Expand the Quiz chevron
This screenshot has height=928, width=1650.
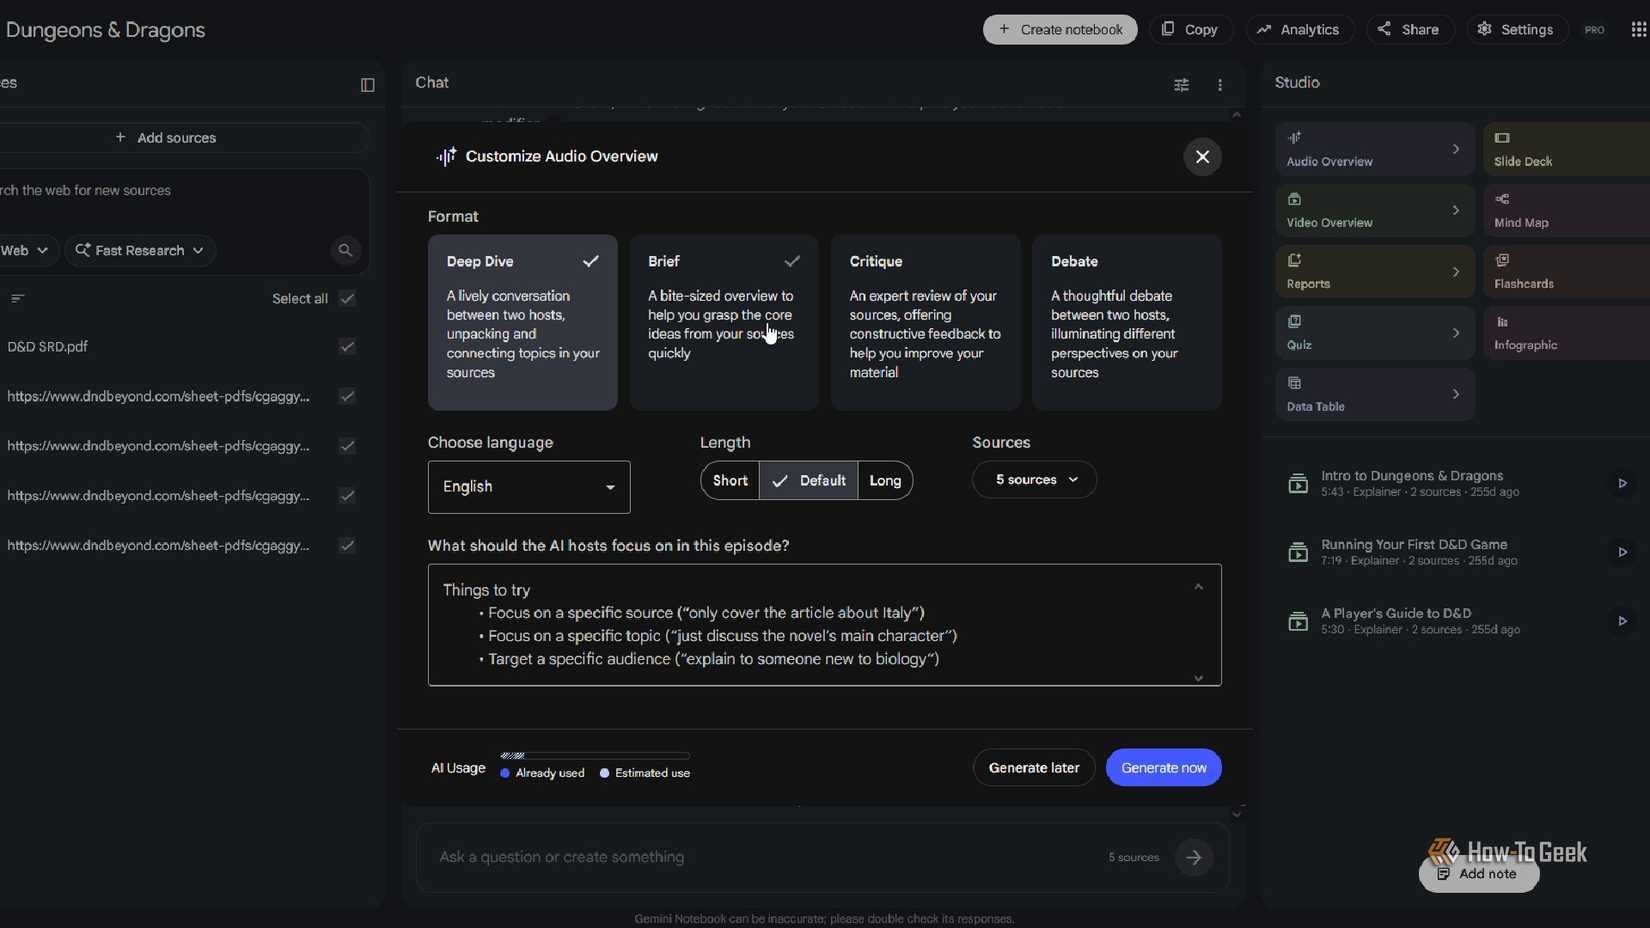(1455, 333)
